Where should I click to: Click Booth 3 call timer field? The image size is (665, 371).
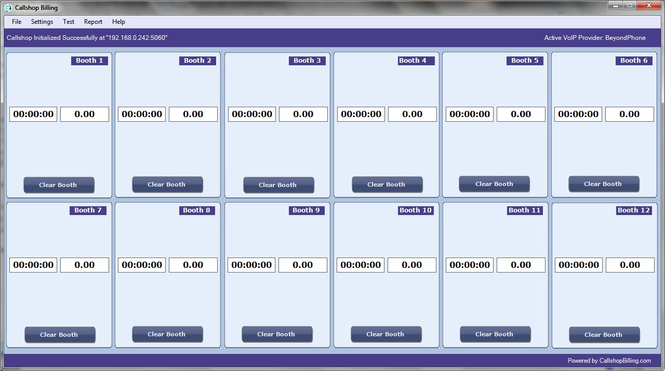click(252, 114)
